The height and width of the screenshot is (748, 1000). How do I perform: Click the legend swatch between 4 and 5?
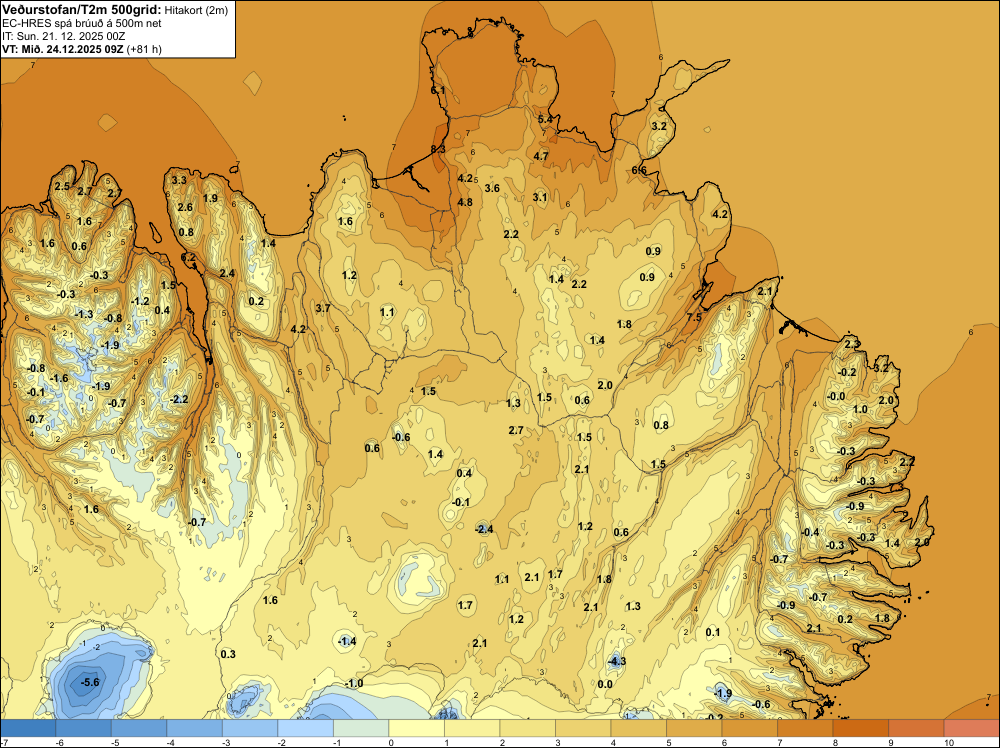coord(638,728)
